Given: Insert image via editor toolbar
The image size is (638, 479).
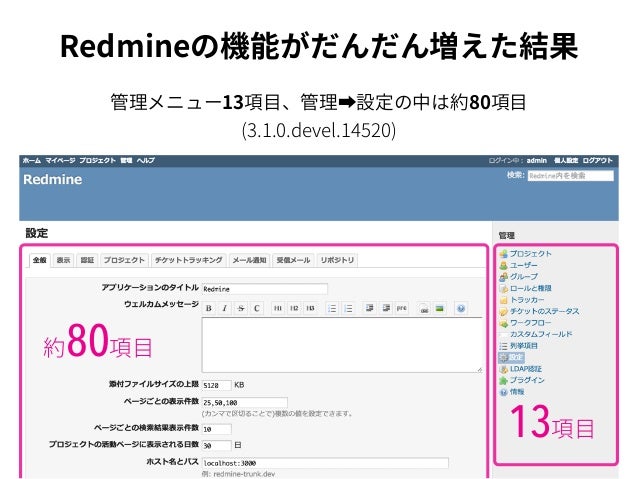Looking at the screenshot, I should pyautogui.click(x=440, y=308).
